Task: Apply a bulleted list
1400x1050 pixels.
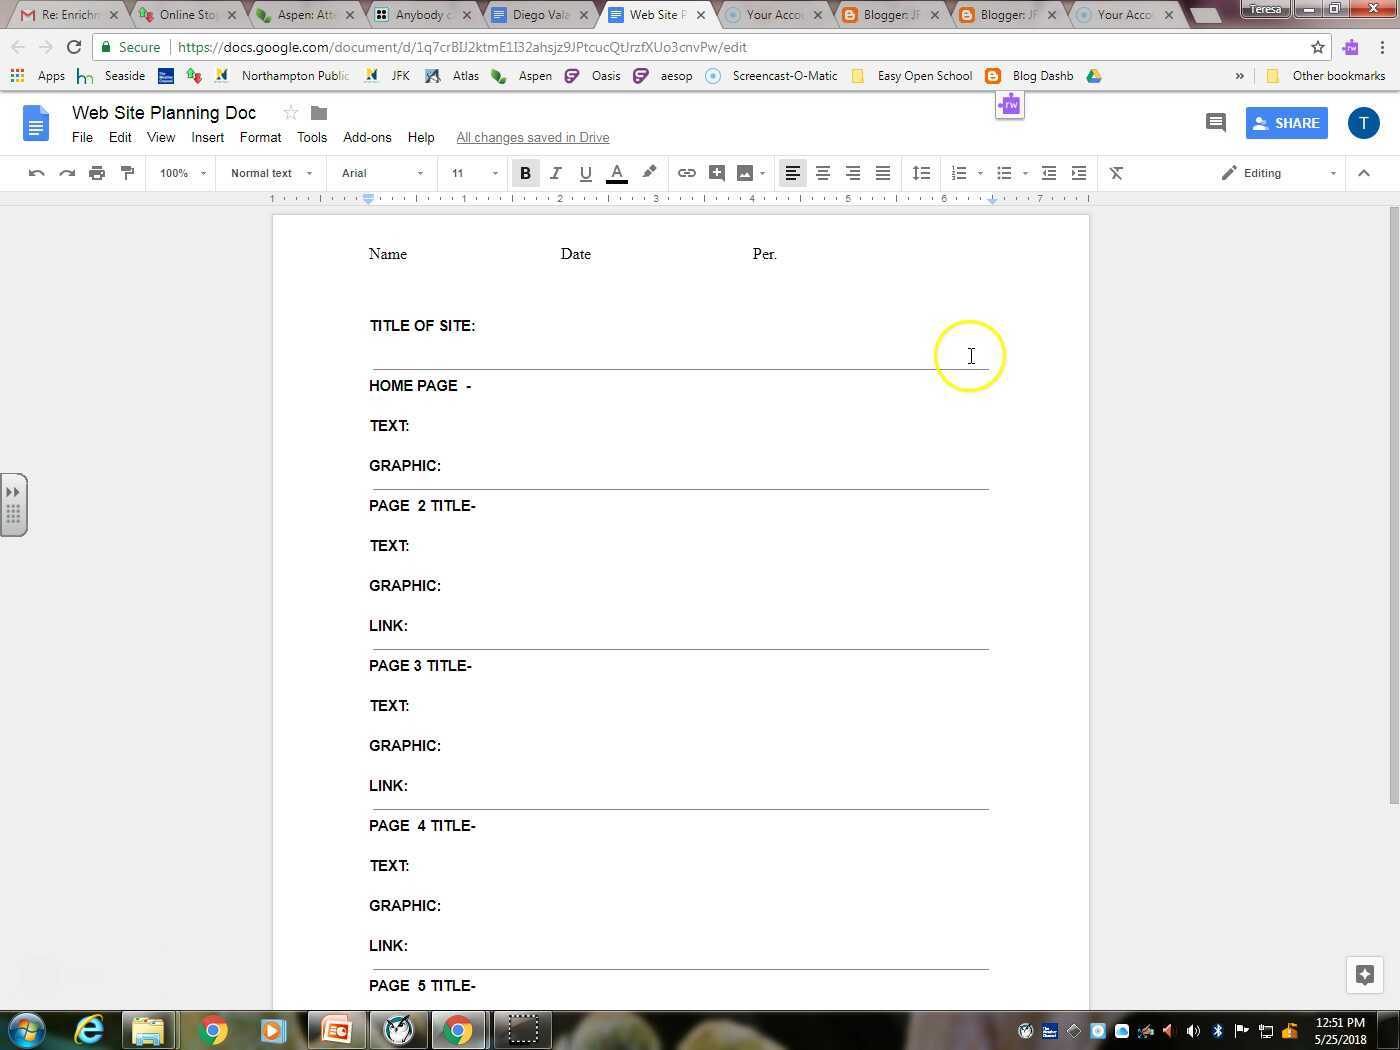Action: pos(1004,172)
